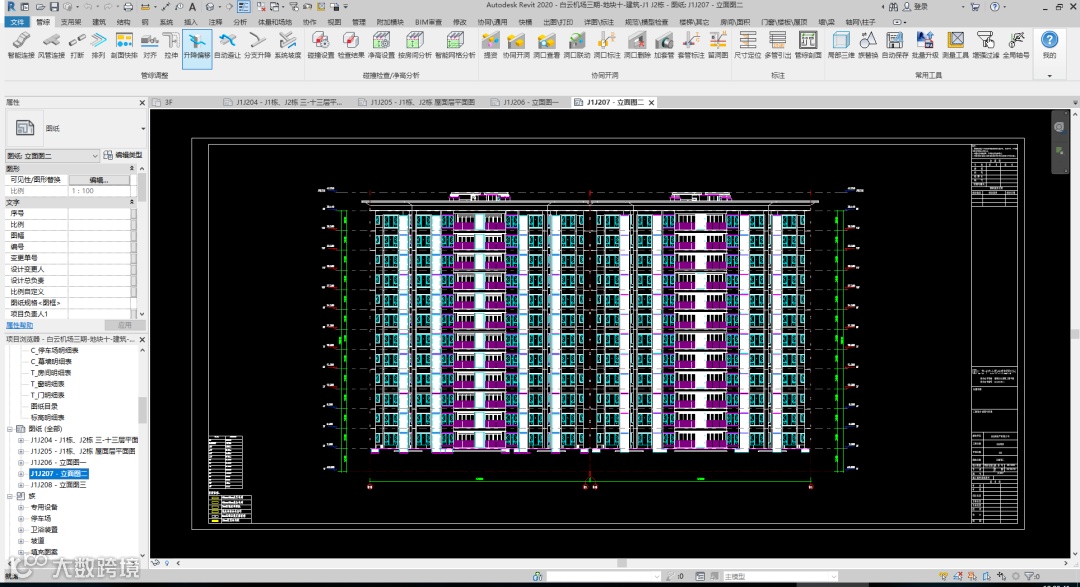Viewport: 1080px width, 587px height.
Task: Select the 测量工具 measure tool
Action: tap(955, 46)
